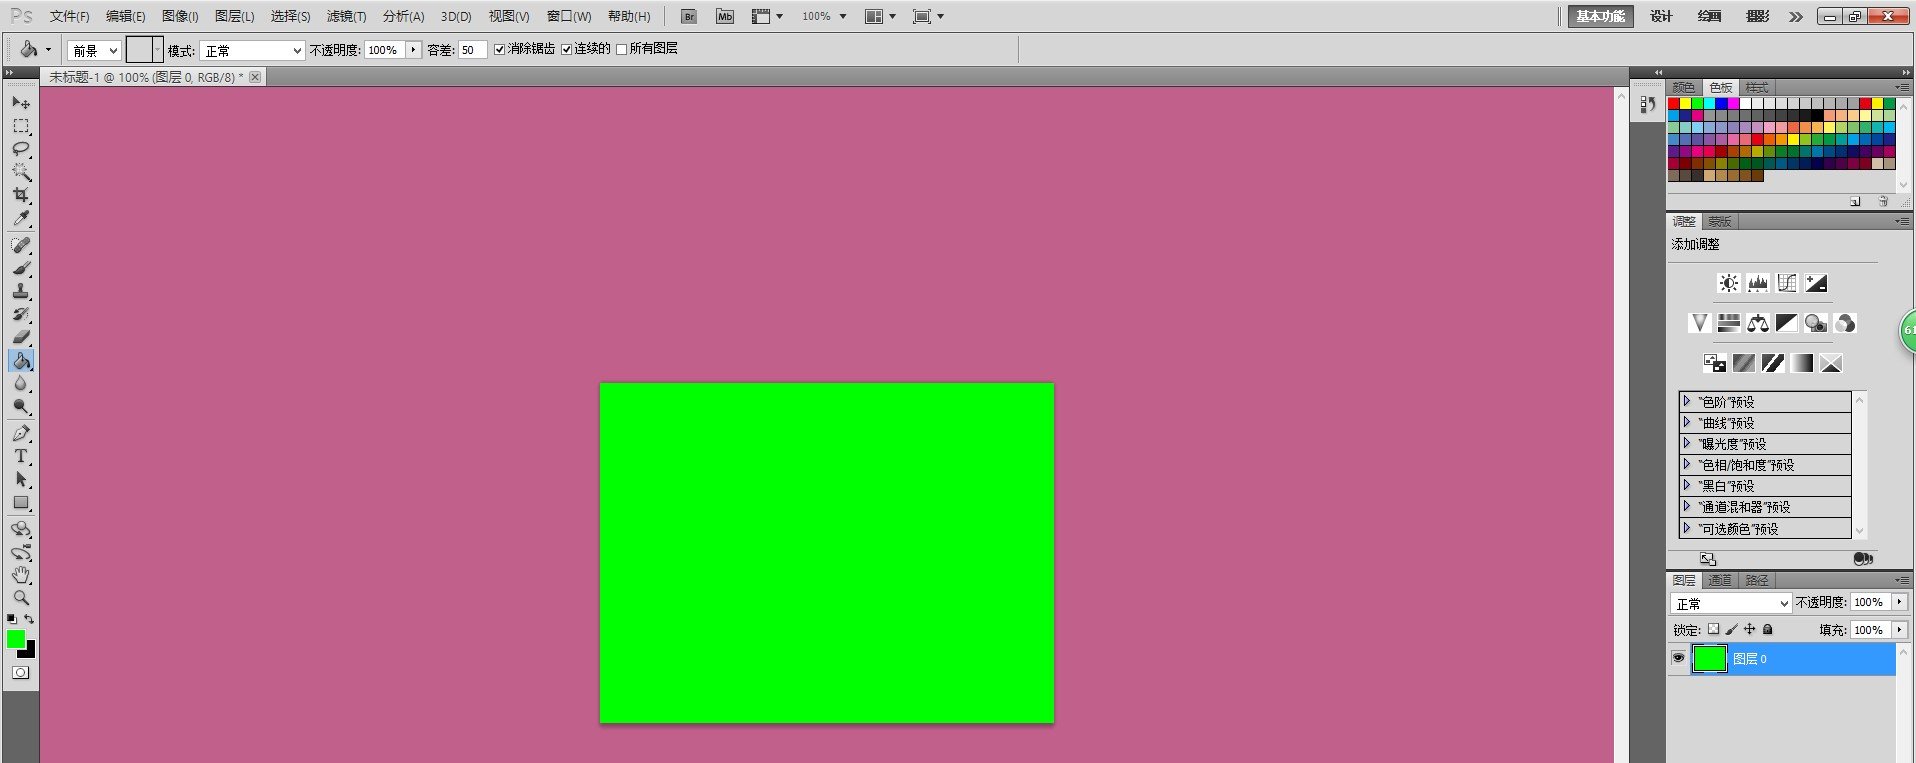Toggle the 连续的 contiguous checkbox
Viewport: 1916px width, 763px height.
click(566, 49)
